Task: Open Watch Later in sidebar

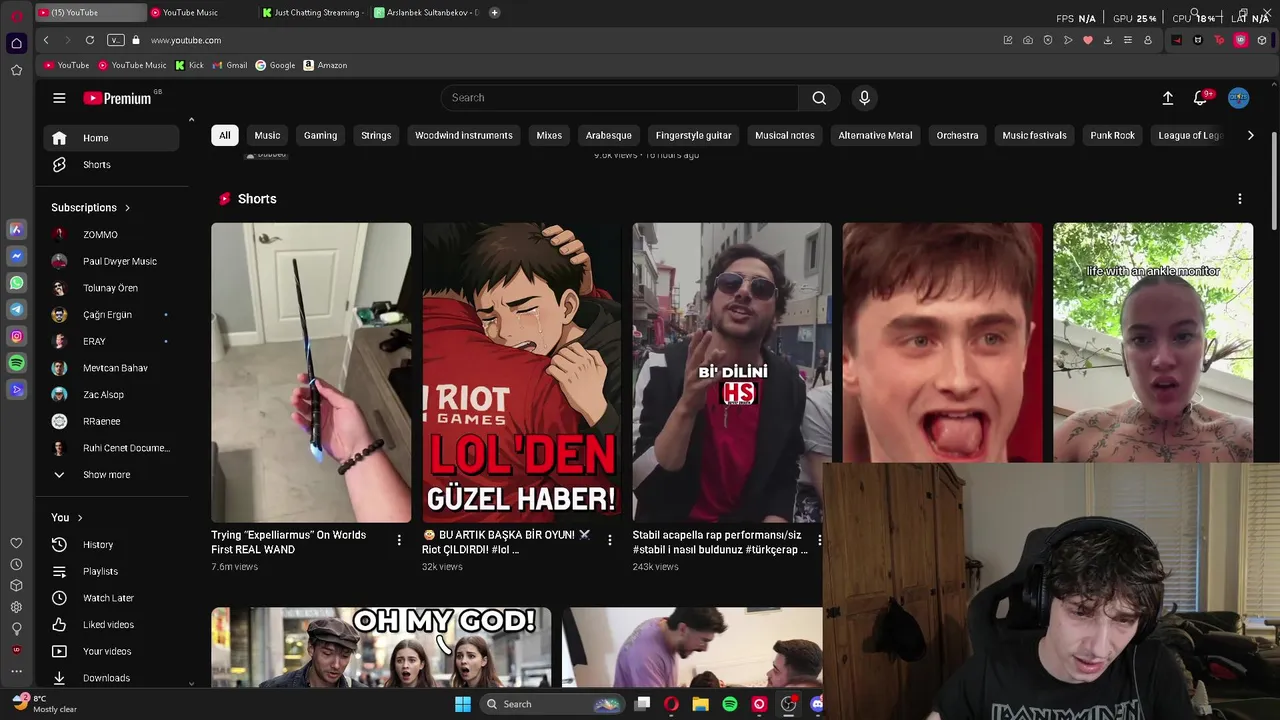Action: point(111,598)
